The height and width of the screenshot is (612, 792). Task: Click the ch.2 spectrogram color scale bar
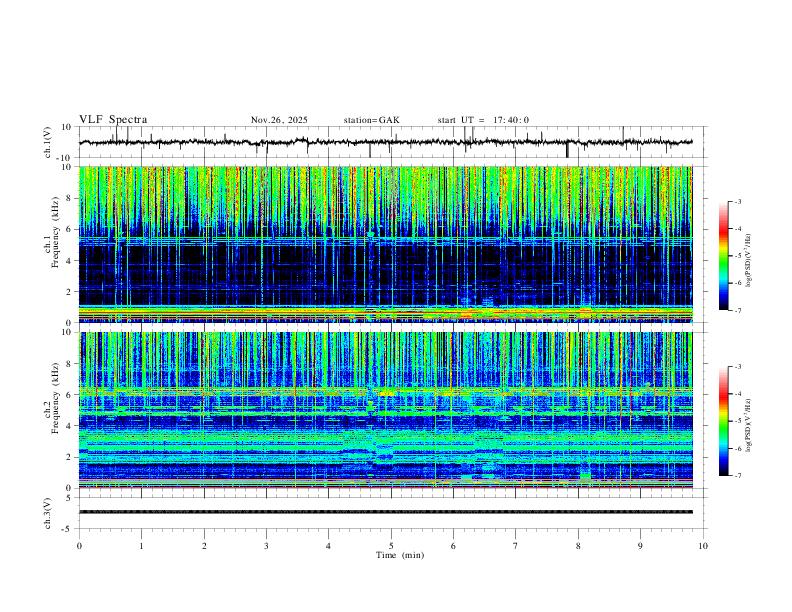[724, 421]
